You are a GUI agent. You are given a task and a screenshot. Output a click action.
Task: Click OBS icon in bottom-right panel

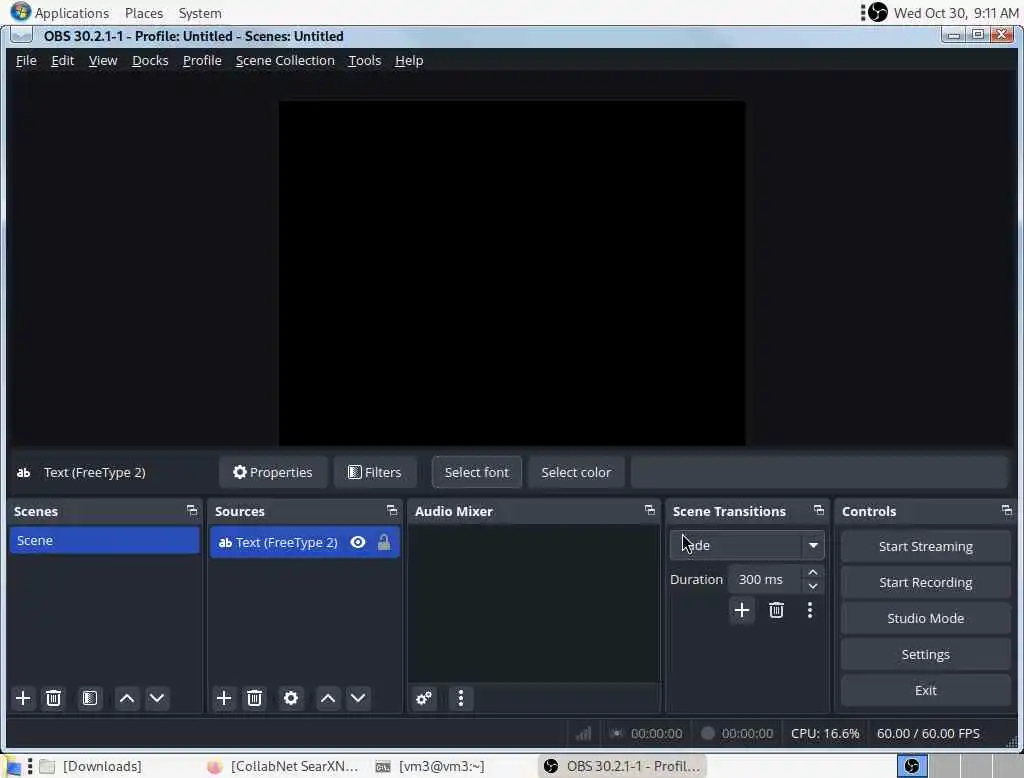click(x=912, y=766)
